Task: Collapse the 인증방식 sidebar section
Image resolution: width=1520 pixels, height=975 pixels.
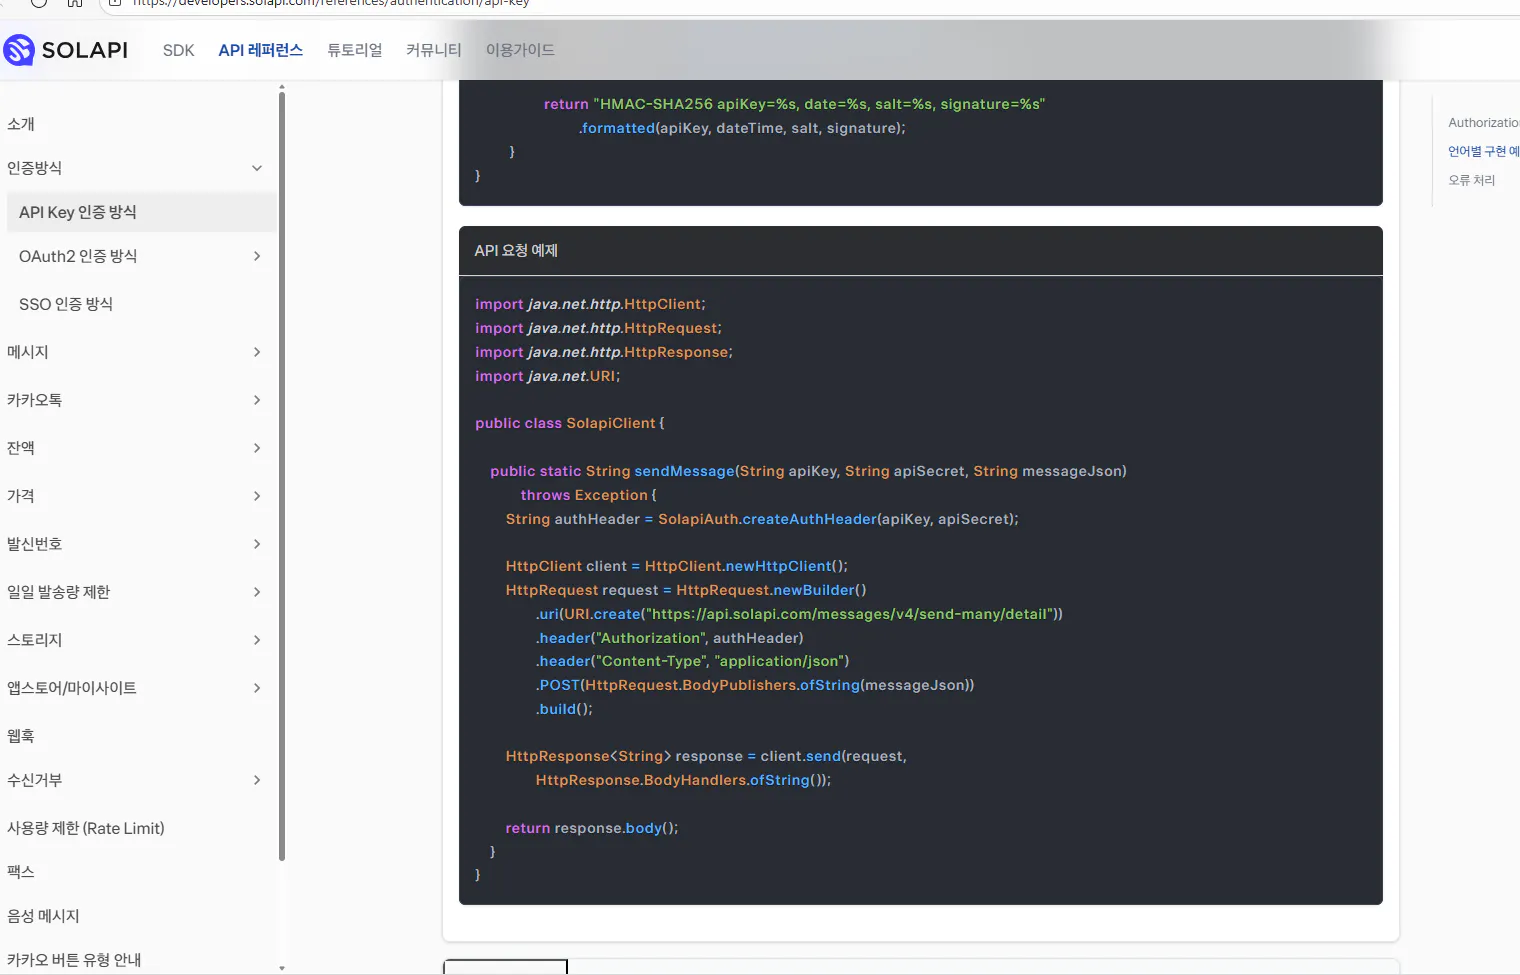Action: (257, 168)
